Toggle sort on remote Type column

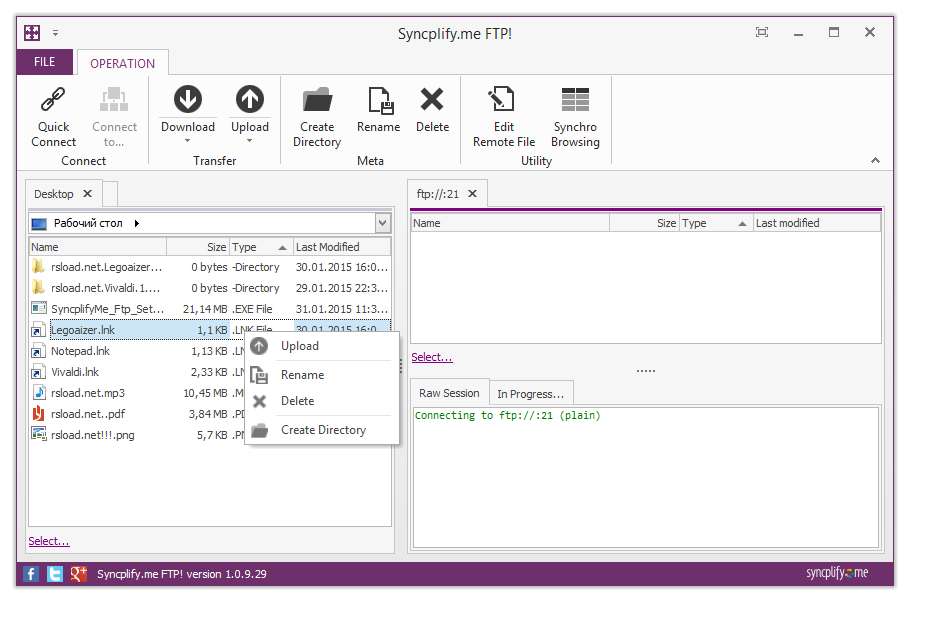pos(716,223)
